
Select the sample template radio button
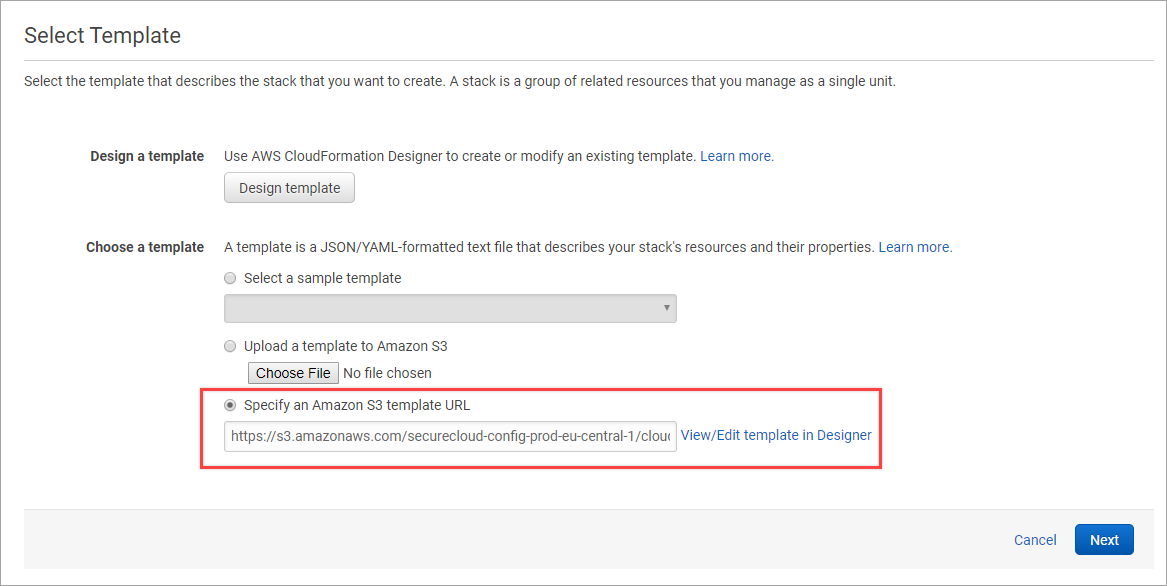click(231, 278)
